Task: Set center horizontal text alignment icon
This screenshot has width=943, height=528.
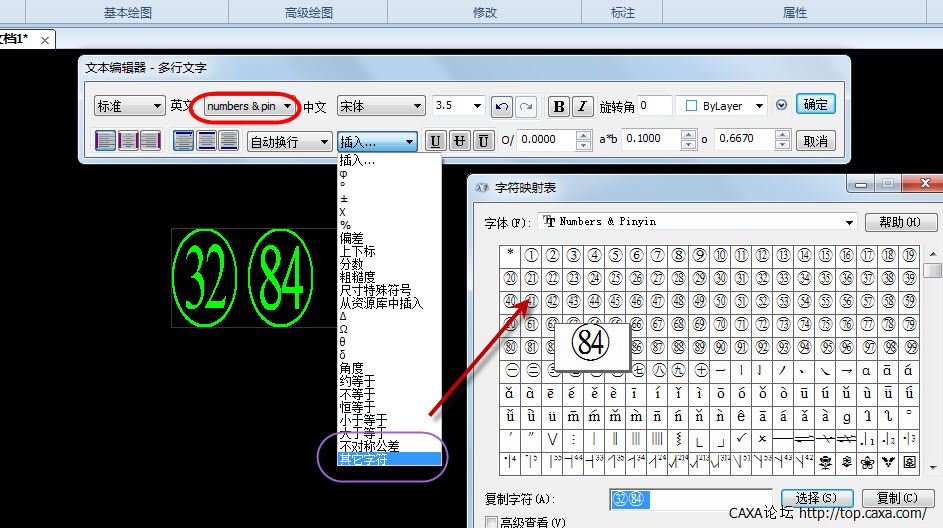Action: 127,141
